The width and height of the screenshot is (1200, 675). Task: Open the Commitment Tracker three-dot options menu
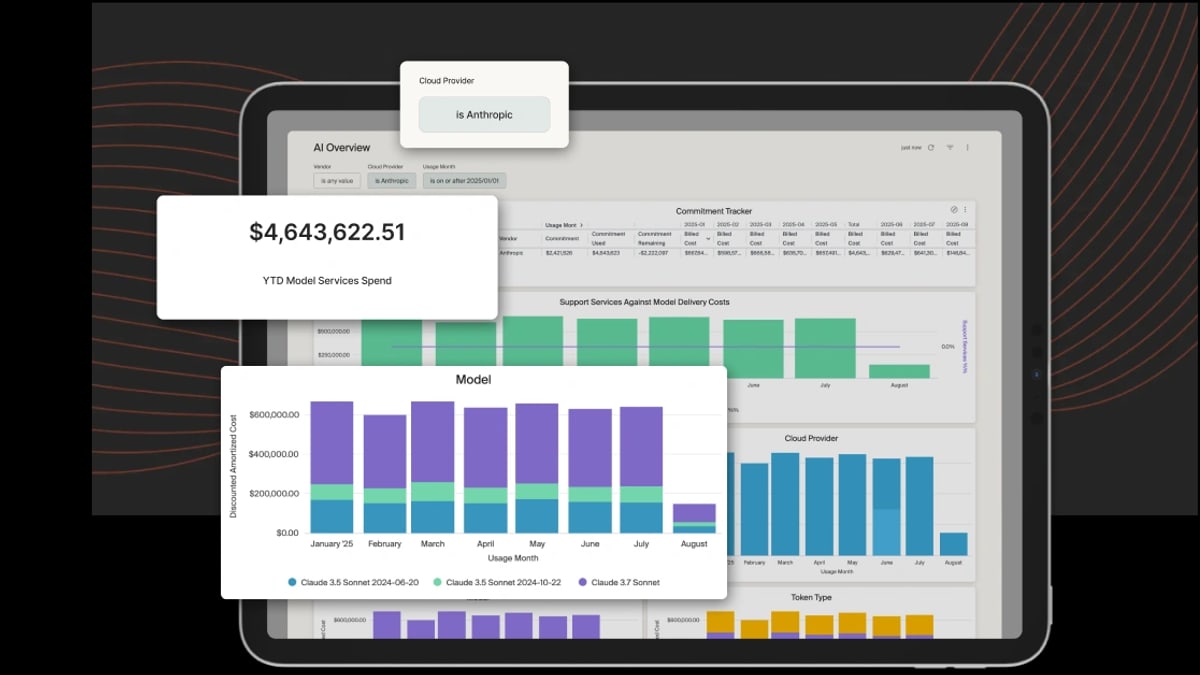(965, 210)
